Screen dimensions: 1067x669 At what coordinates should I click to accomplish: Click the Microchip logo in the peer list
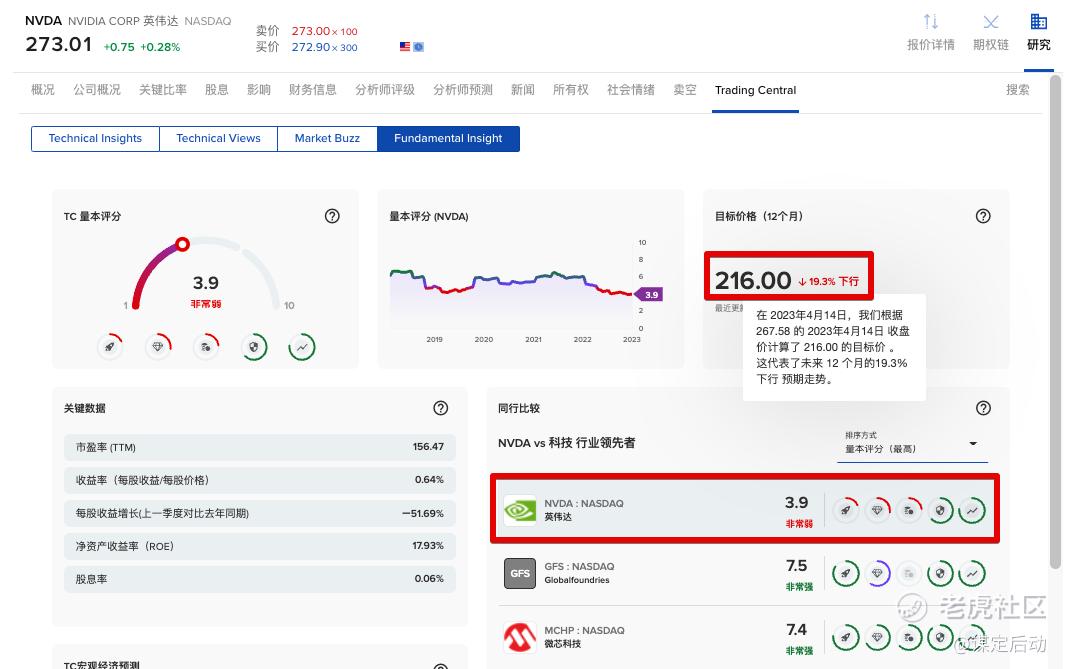coord(520,638)
